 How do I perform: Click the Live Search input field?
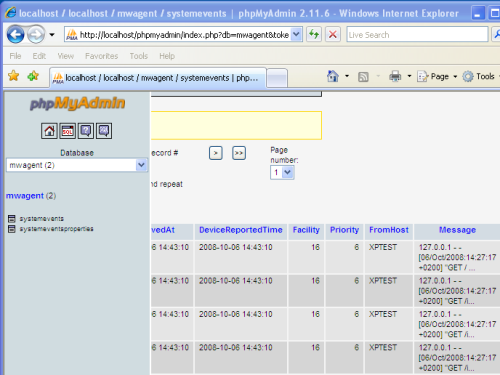coord(417,35)
